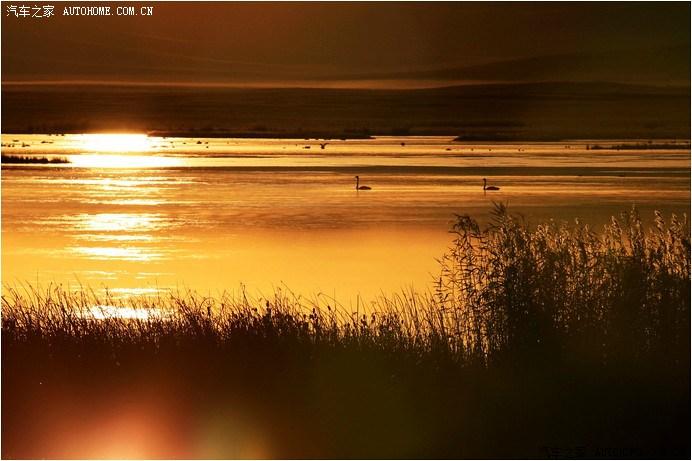The image size is (692, 461).
Task: Click the short grass silhouette in the bottom center
Action: [330, 320]
